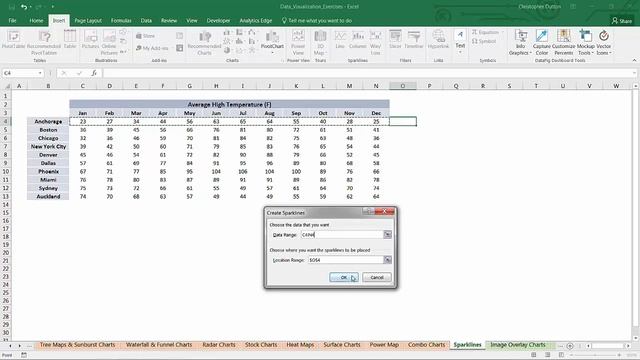Open the Data ribbon tab
640x360 pixels.
click(x=146, y=20)
